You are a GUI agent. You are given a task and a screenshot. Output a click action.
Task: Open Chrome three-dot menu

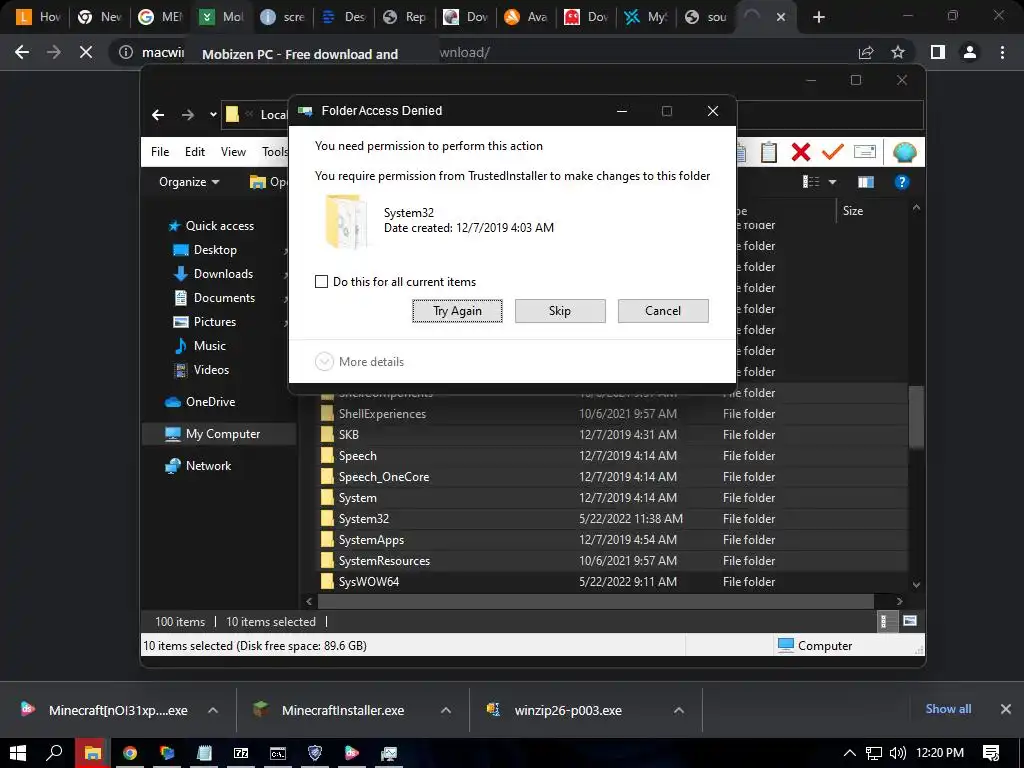pos(1002,52)
